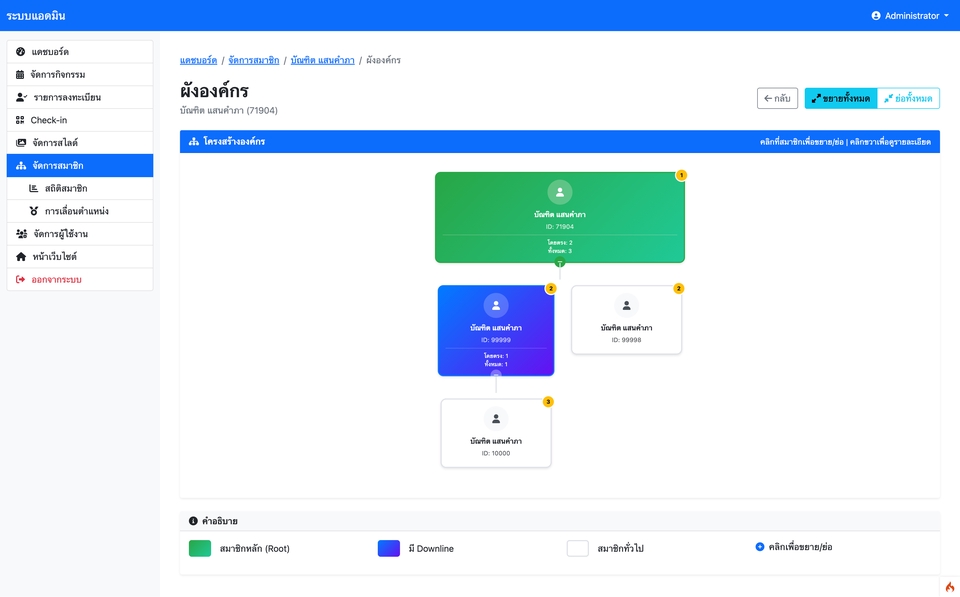Screen dimensions: 960x597
Task: Click the chart icon for สถิติสมาชิก
Action: click(34, 188)
